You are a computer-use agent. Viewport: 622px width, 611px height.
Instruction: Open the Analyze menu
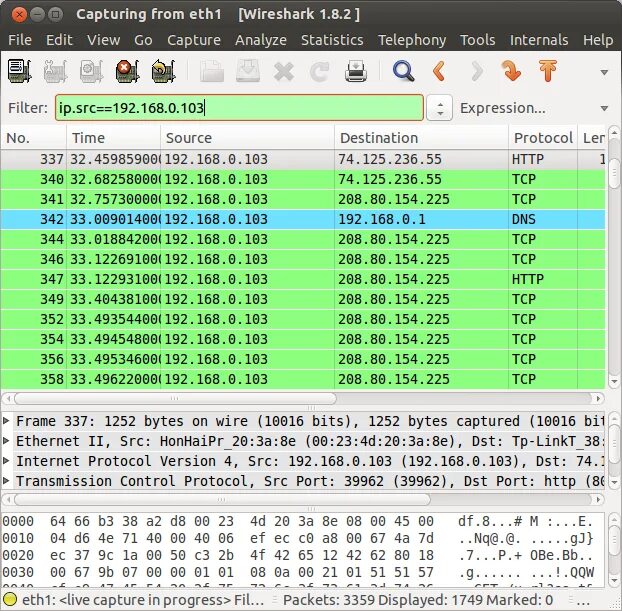pos(261,40)
